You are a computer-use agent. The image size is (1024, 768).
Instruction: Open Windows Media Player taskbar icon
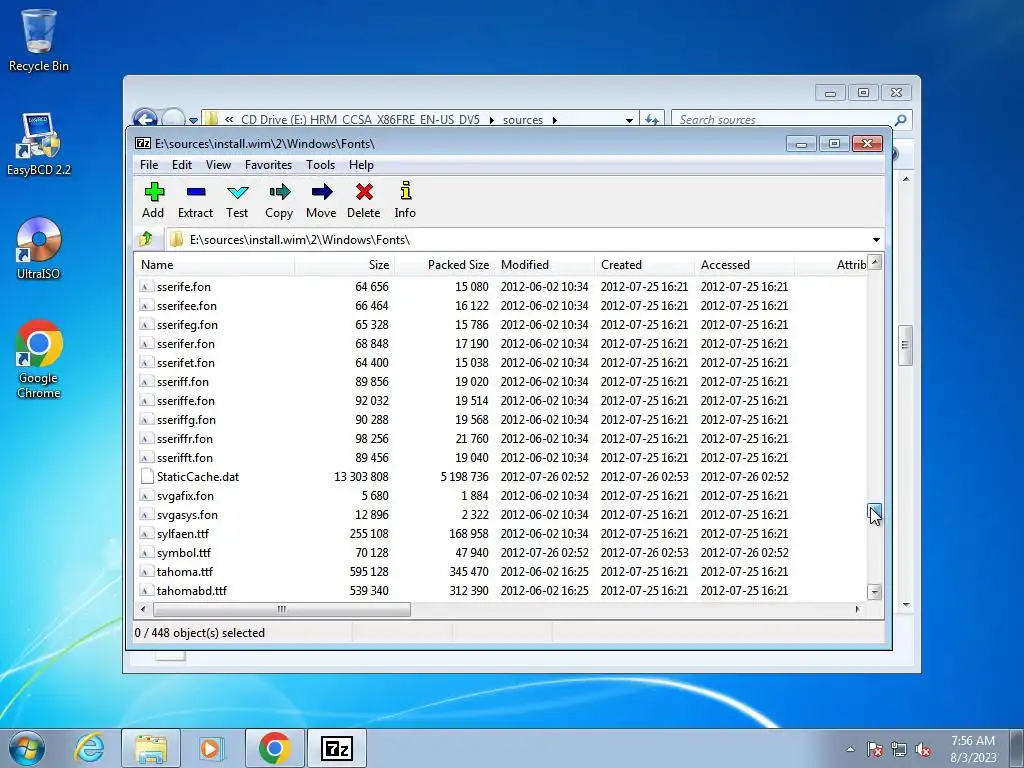click(211, 748)
